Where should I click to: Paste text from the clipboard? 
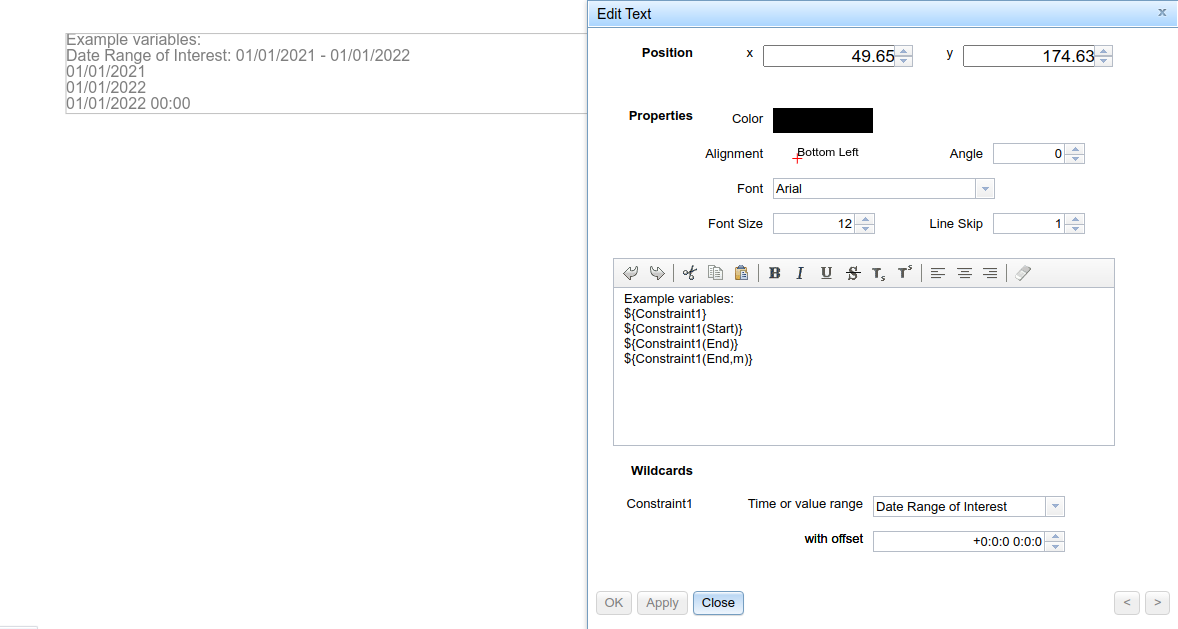pos(741,272)
